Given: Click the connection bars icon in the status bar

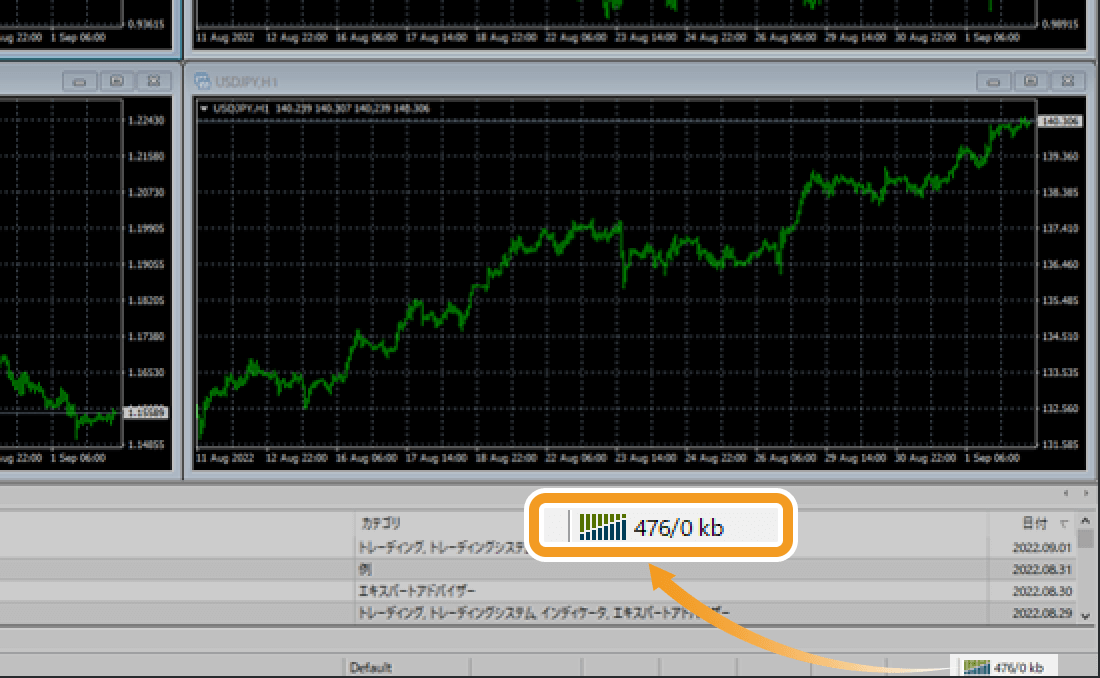Looking at the screenshot, I should (x=975, y=667).
